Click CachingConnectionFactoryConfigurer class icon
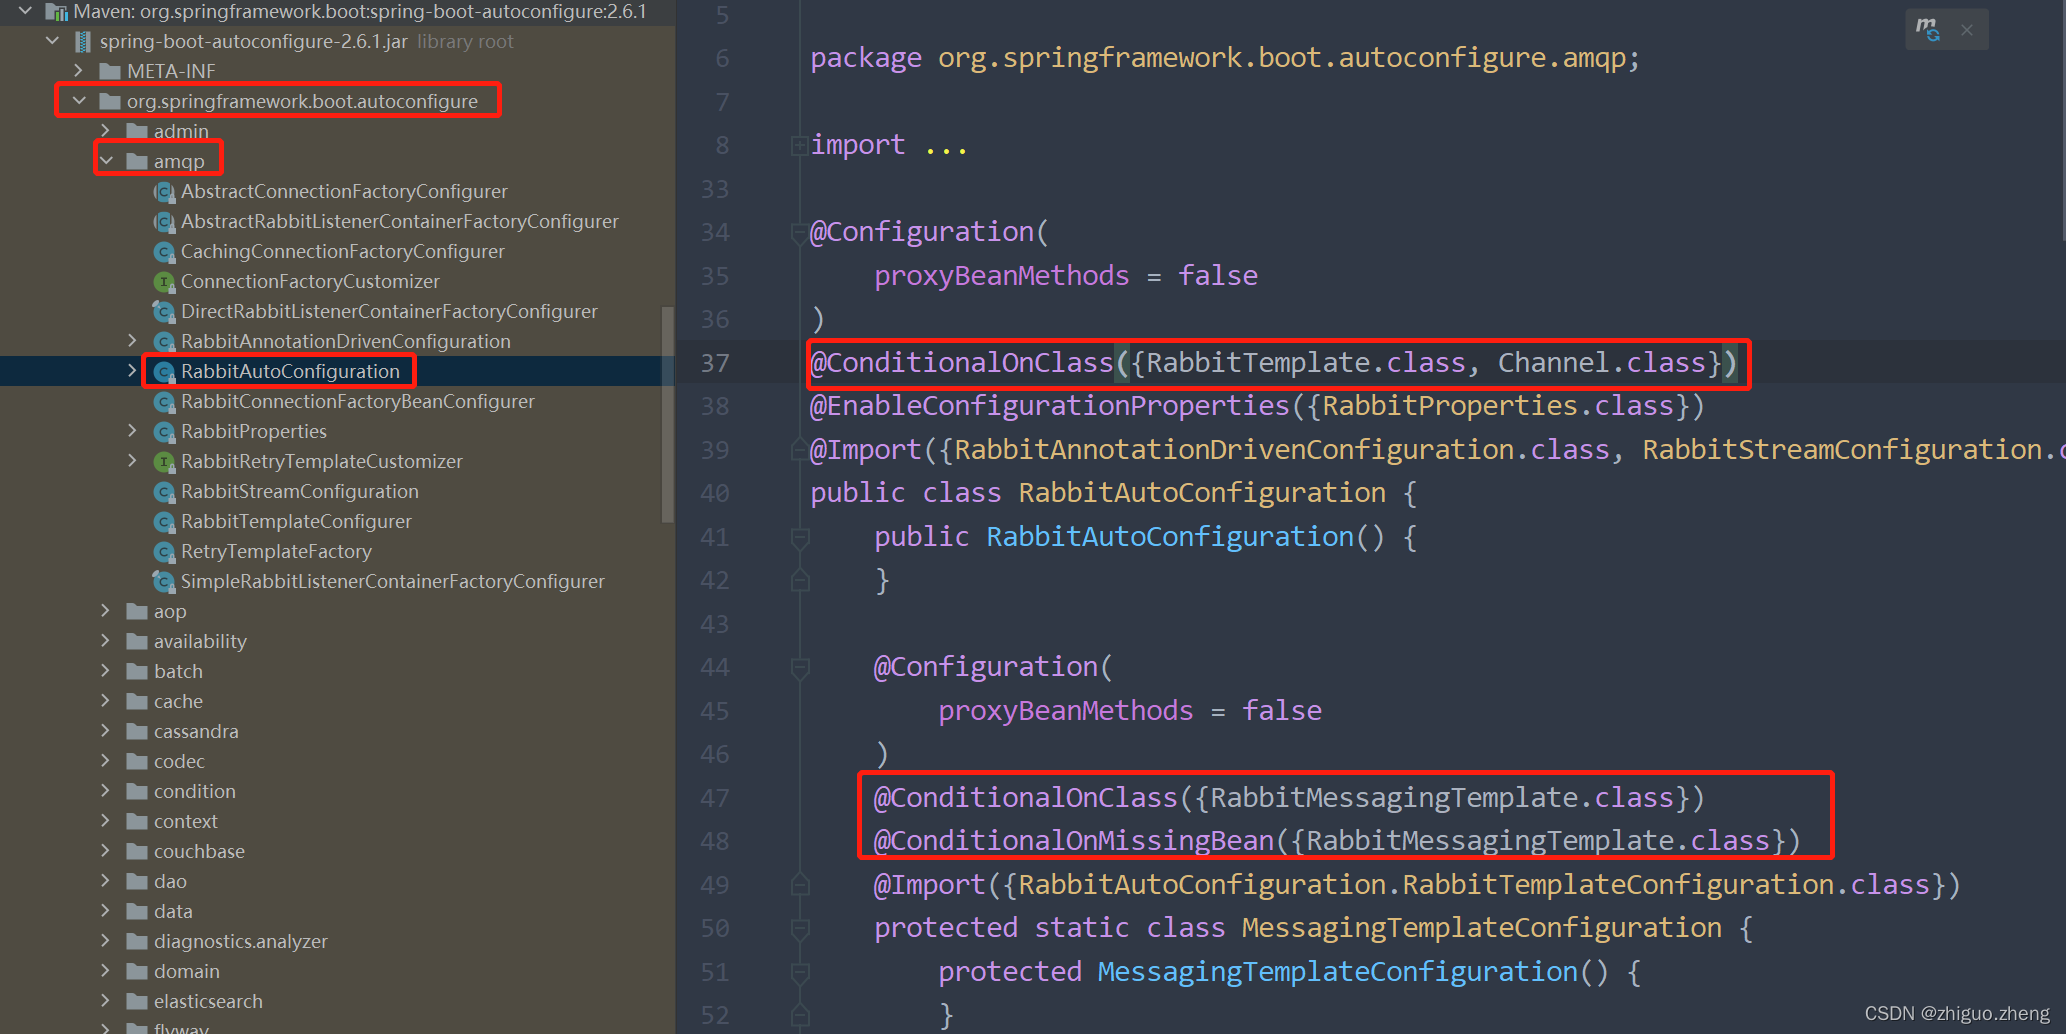The width and height of the screenshot is (2066, 1034). [164, 251]
